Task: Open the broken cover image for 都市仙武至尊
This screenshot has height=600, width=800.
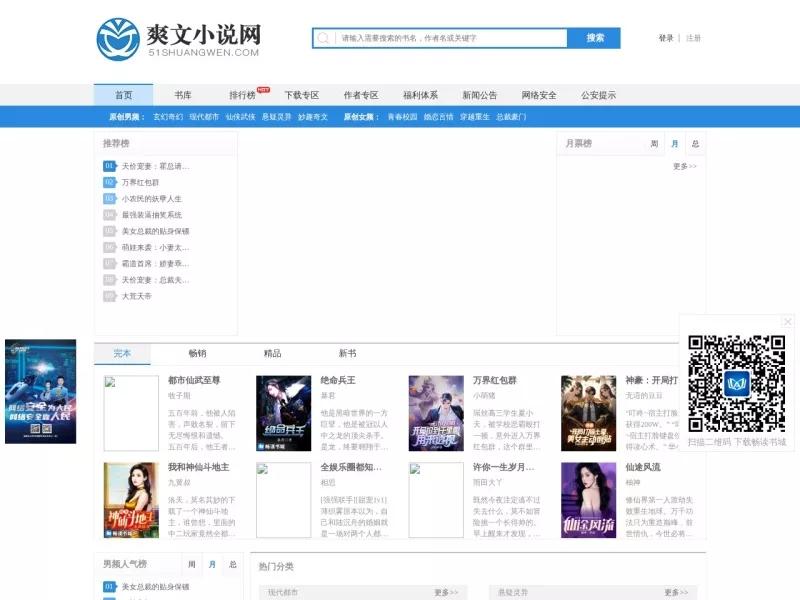Action: pos(131,413)
